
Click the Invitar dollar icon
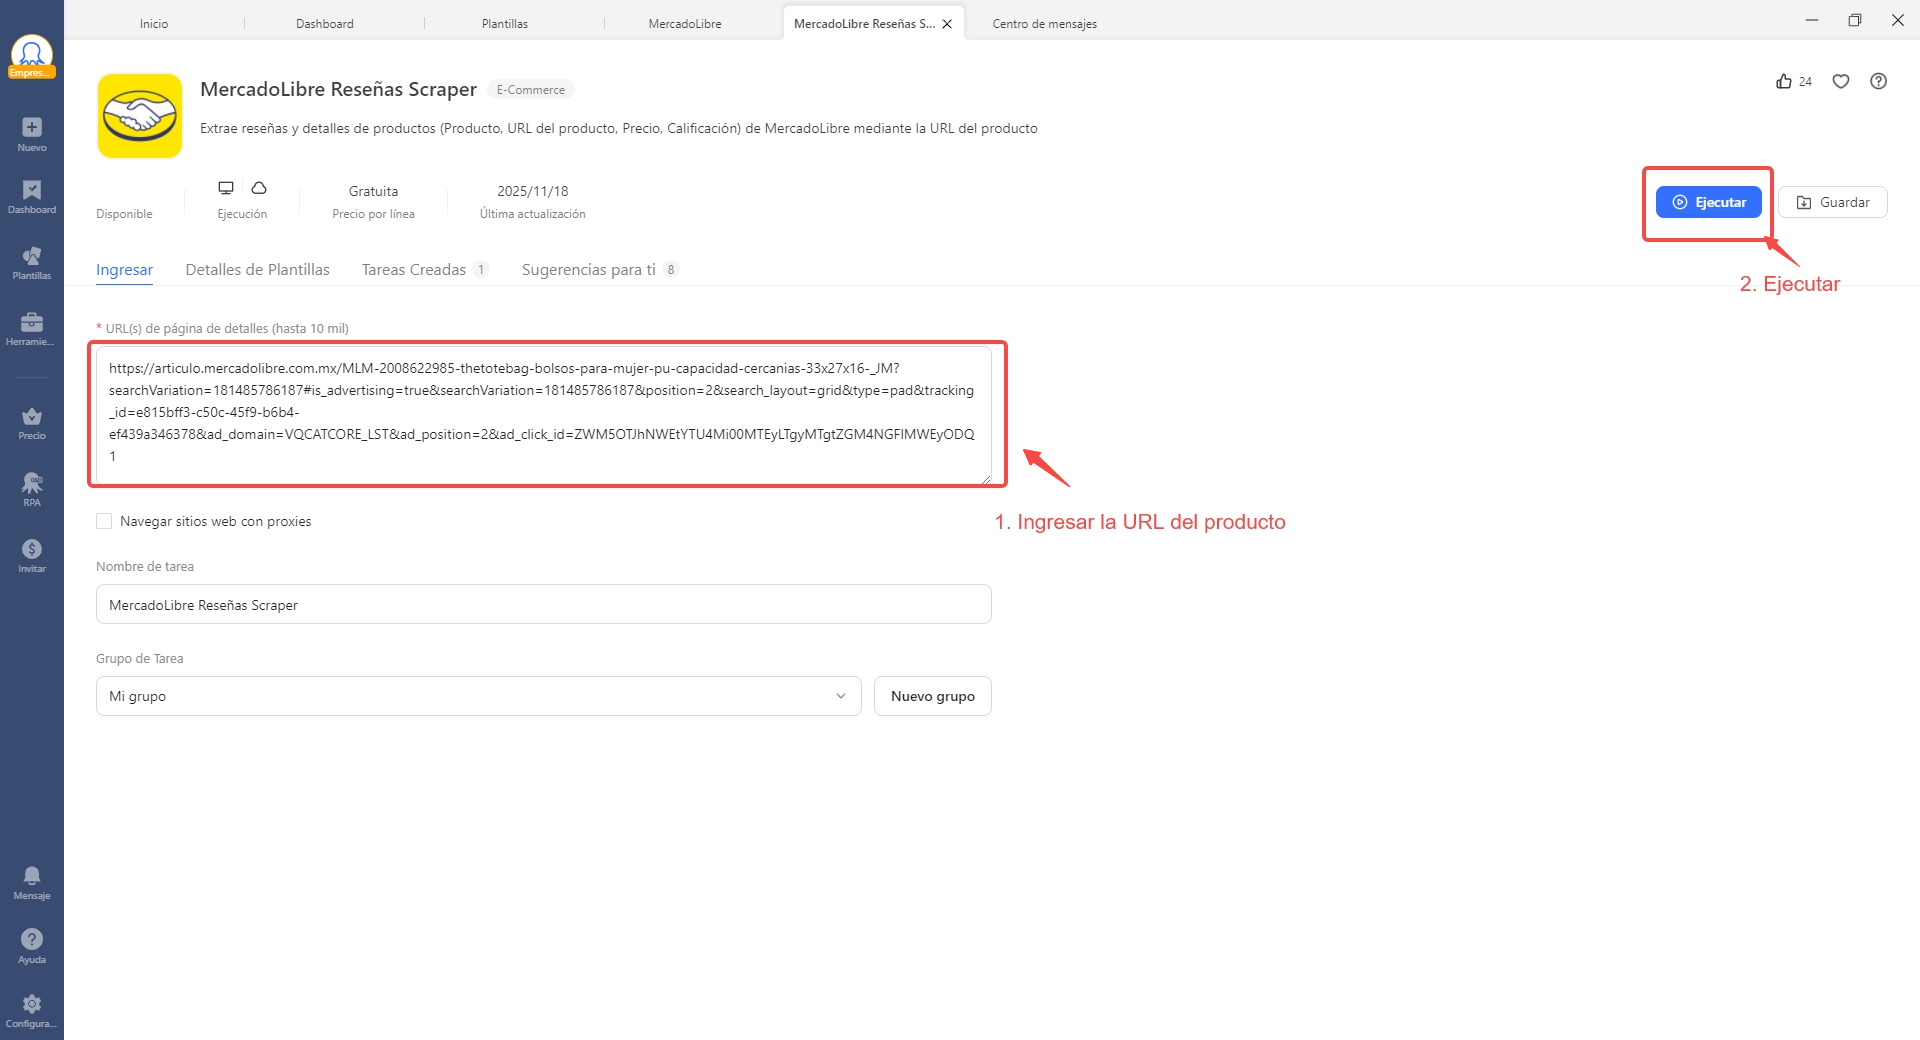(x=32, y=555)
